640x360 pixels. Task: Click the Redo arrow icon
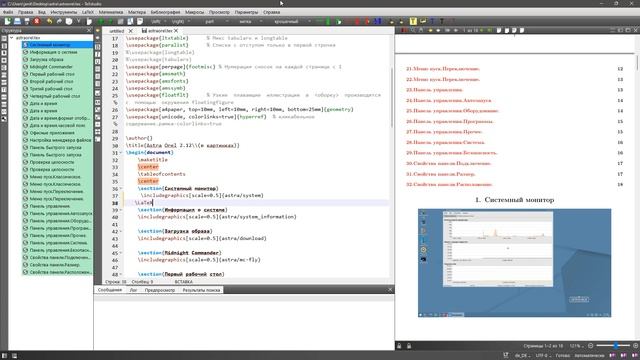tap(59, 21)
